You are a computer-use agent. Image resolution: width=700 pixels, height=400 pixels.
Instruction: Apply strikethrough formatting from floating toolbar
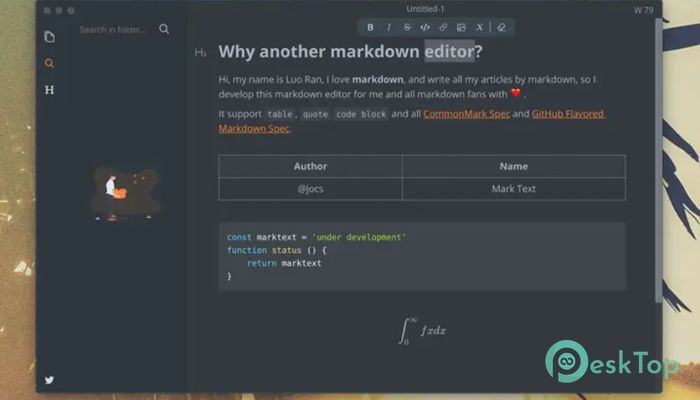(x=407, y=27)
